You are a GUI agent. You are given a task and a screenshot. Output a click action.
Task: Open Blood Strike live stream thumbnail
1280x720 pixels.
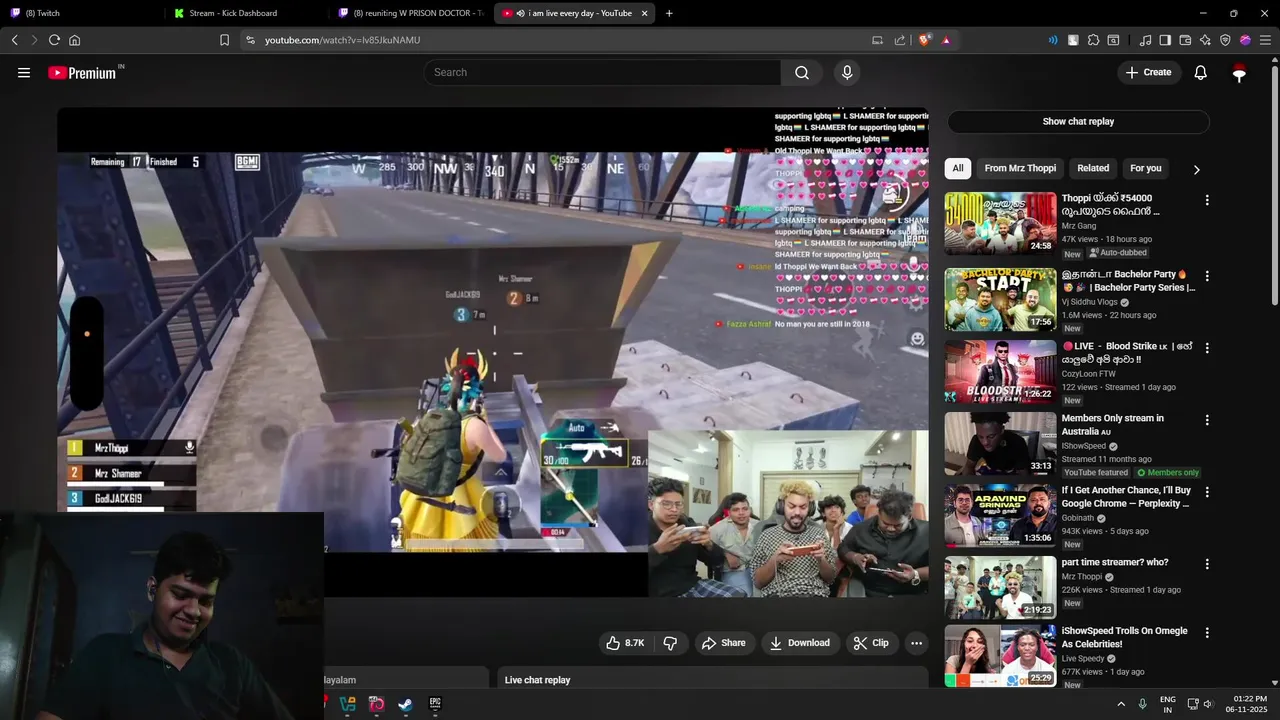tap(1000, 371)
